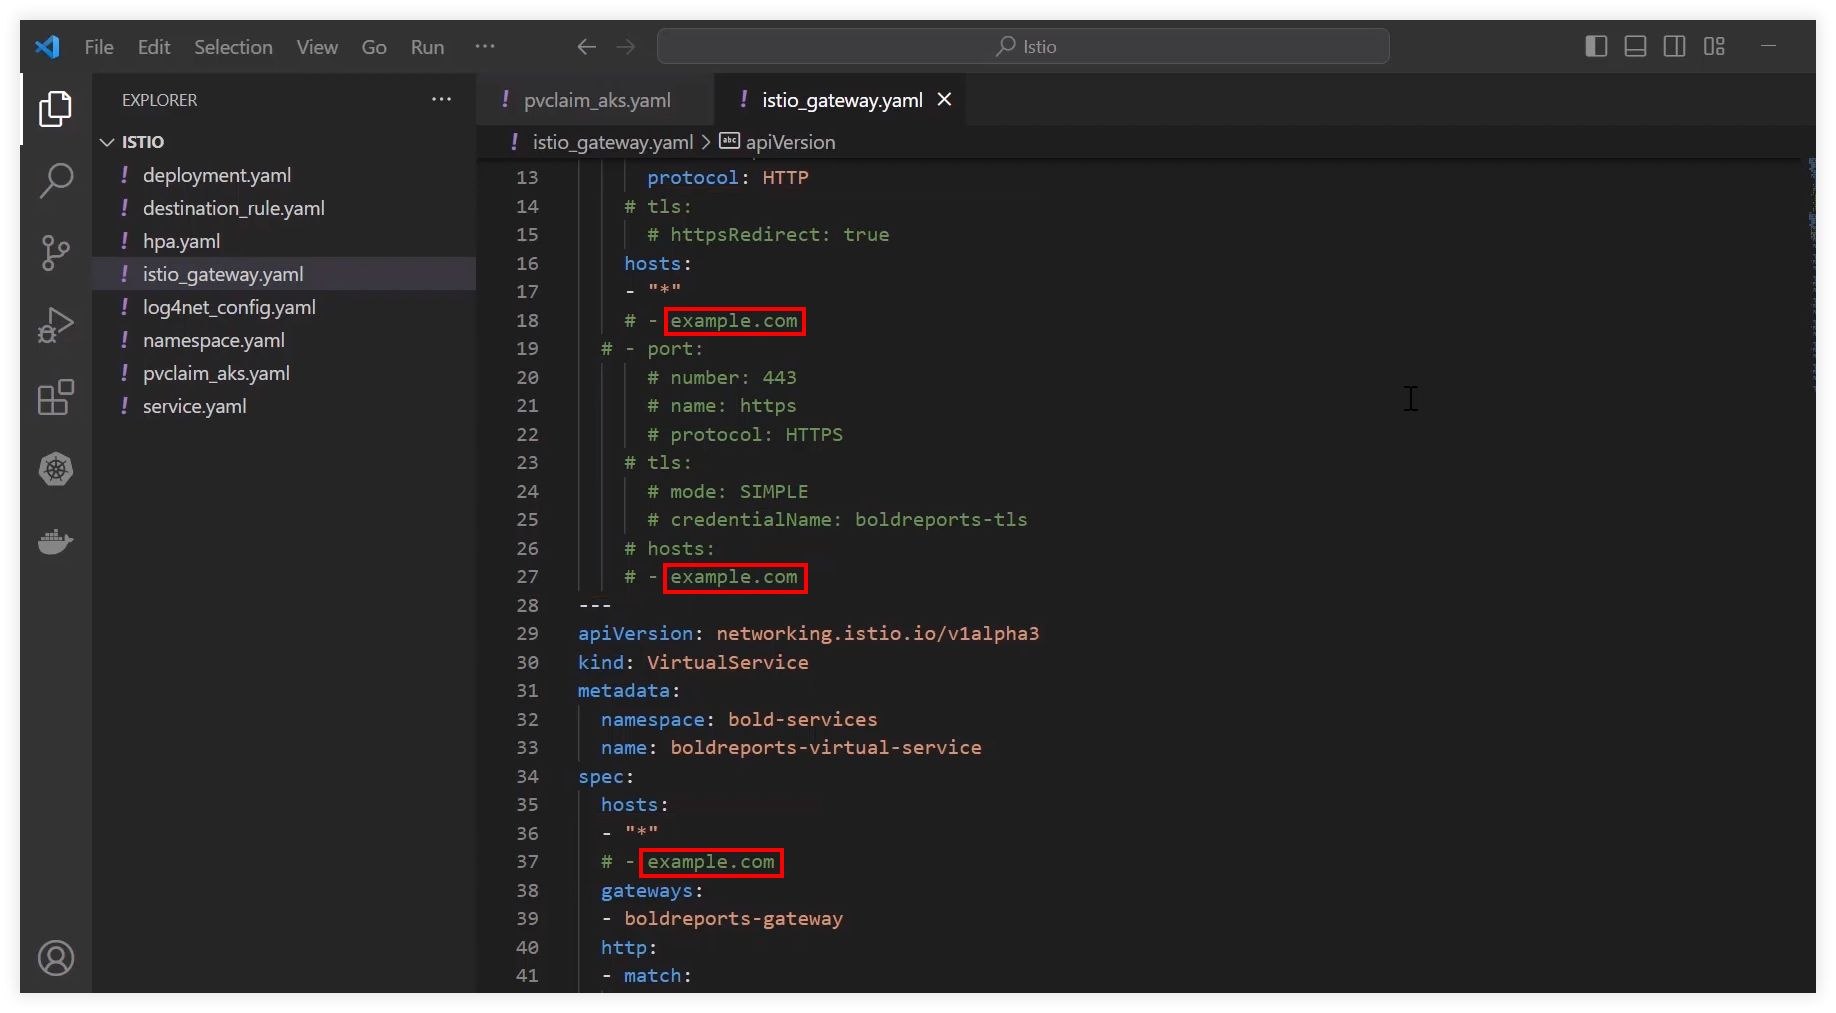Viewport: 1836px width, 1013px height.
Task: Click 'credentialName: boldreports-tls' comment
Action: (837, 519)
